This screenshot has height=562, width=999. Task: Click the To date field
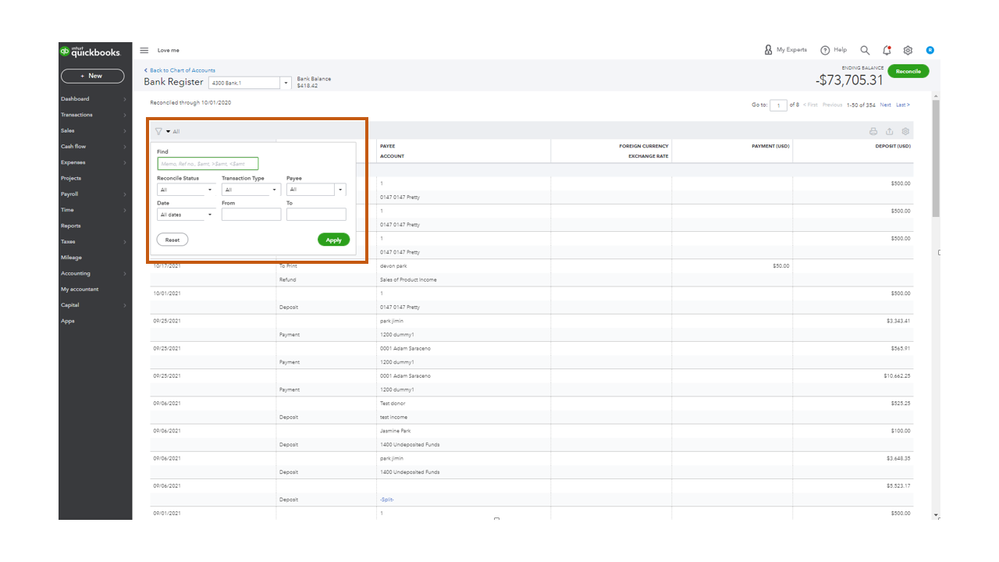coord(316,215)
